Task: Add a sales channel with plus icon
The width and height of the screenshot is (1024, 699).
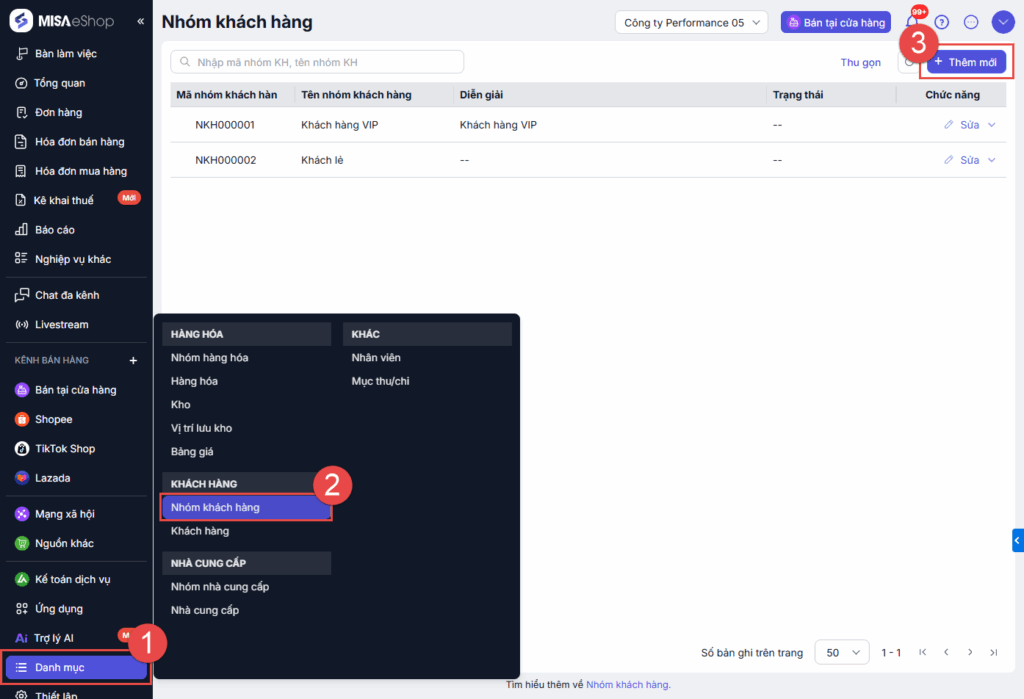Action: (133, 361)
